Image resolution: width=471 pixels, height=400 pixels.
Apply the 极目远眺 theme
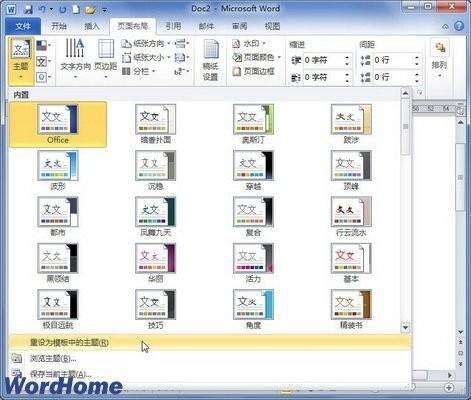[x=58, y=309]
